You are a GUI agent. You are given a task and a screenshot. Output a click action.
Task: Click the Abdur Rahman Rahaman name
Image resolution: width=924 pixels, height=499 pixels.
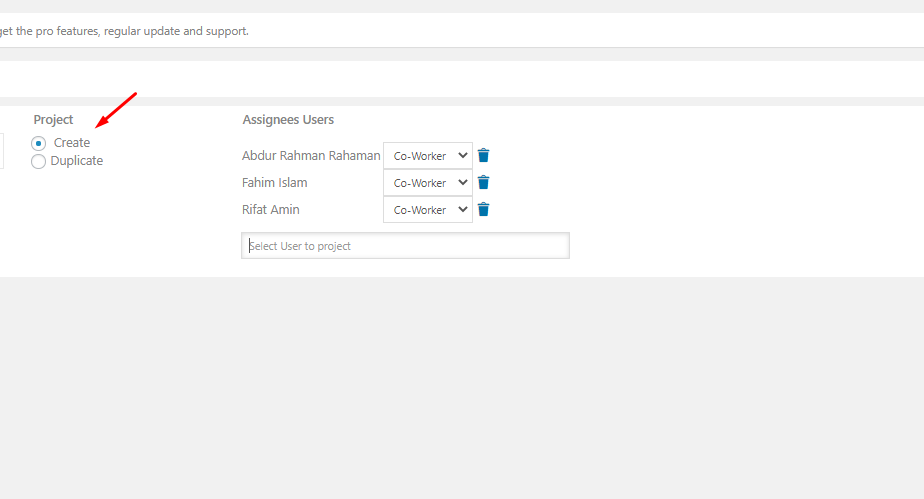coord(311,156)
